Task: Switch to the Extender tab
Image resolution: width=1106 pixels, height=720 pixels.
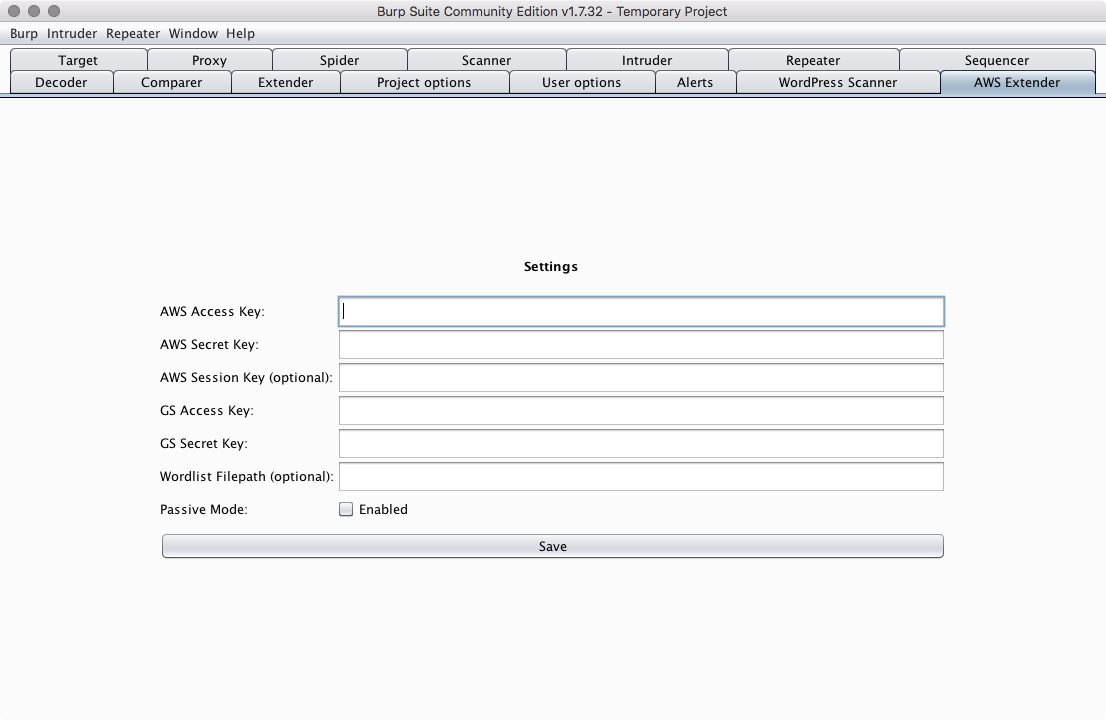Action: (286, 82)
